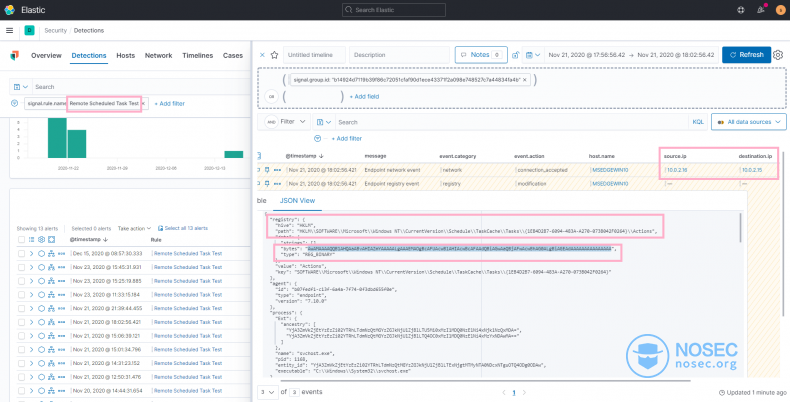This screenshot has width=790, height=402.
Task: Check the Nov 20, 2020 14:44:31 alert
Action: pyautogui.click(x=21, y=390)
